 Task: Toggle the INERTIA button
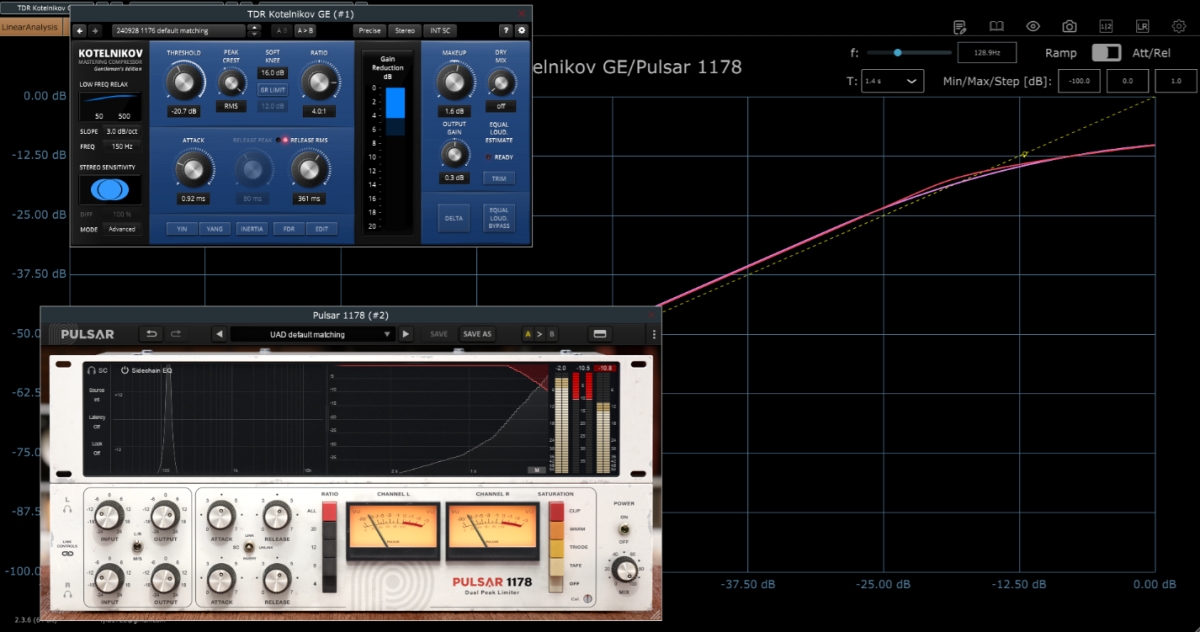[x=251, y=229]
